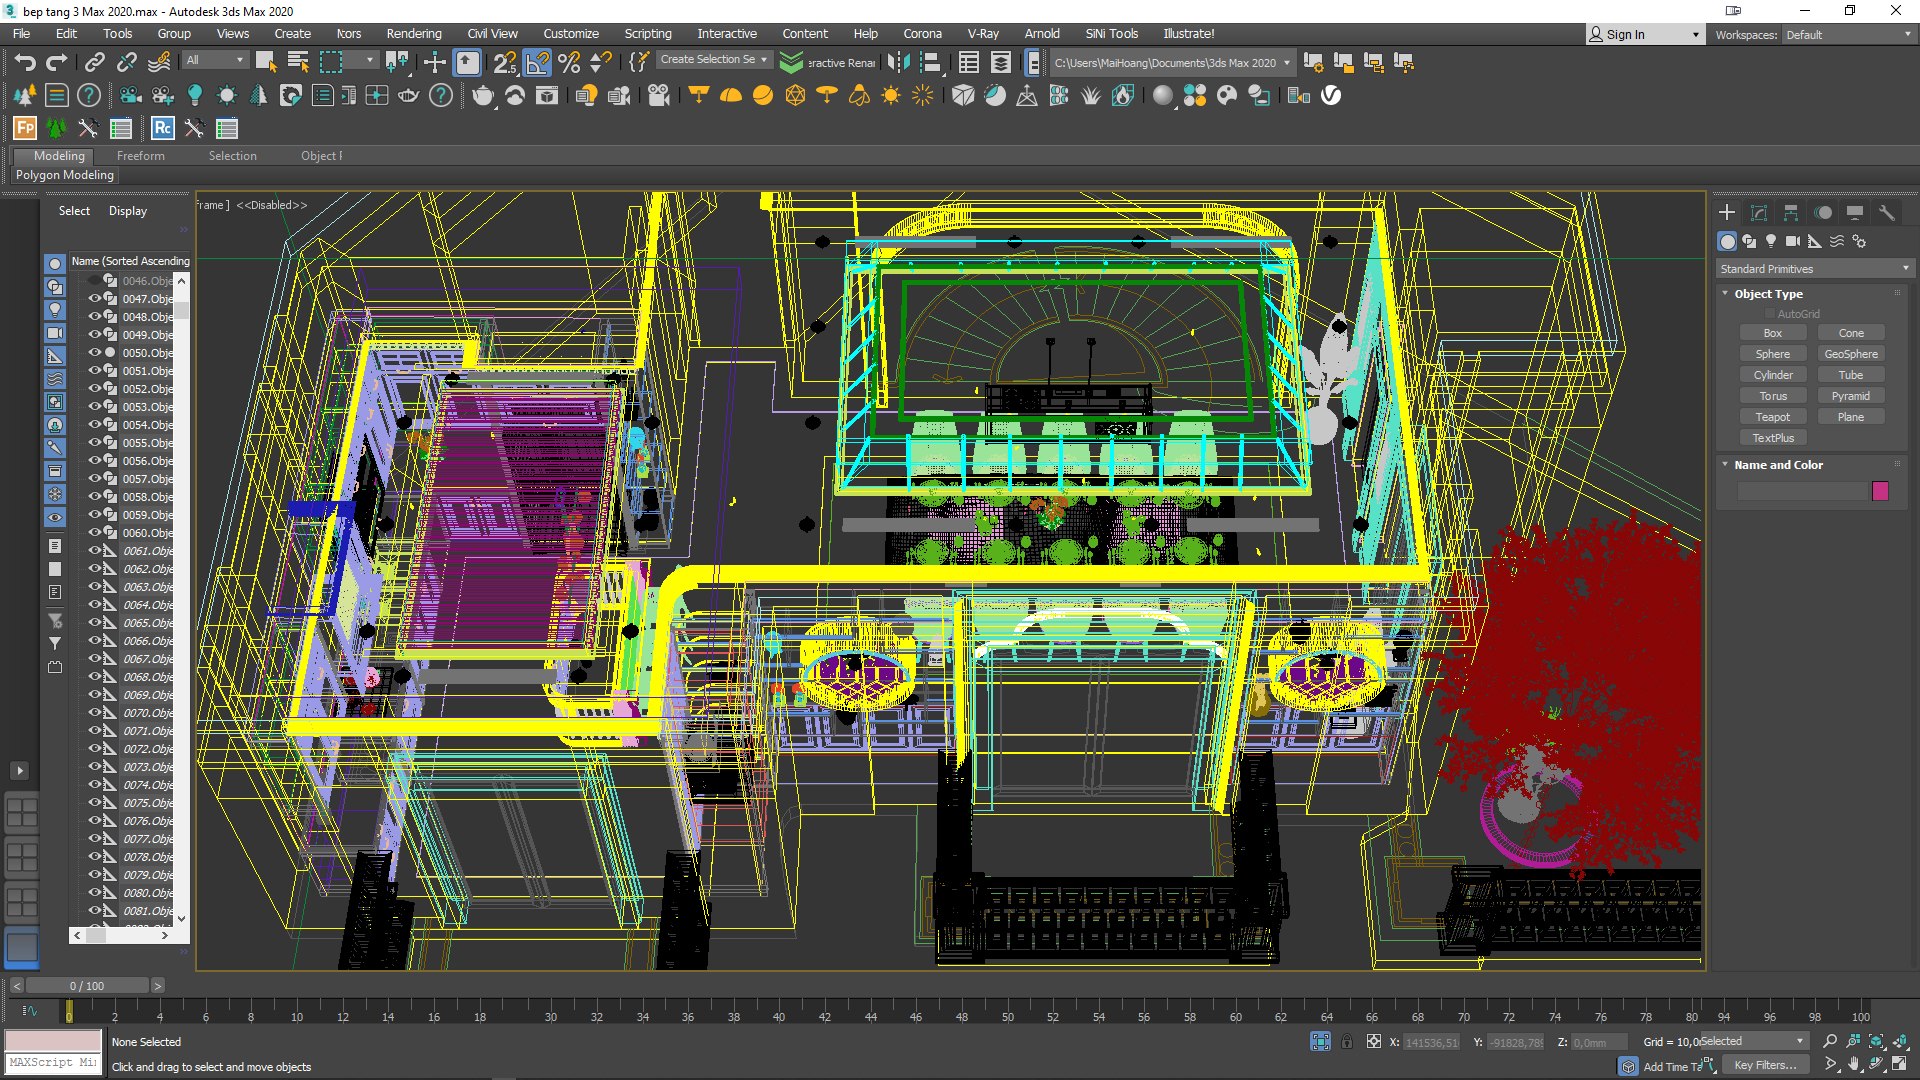Open the Rendering menu
The image size is (1920, 1080).
(x=413, y=34)
